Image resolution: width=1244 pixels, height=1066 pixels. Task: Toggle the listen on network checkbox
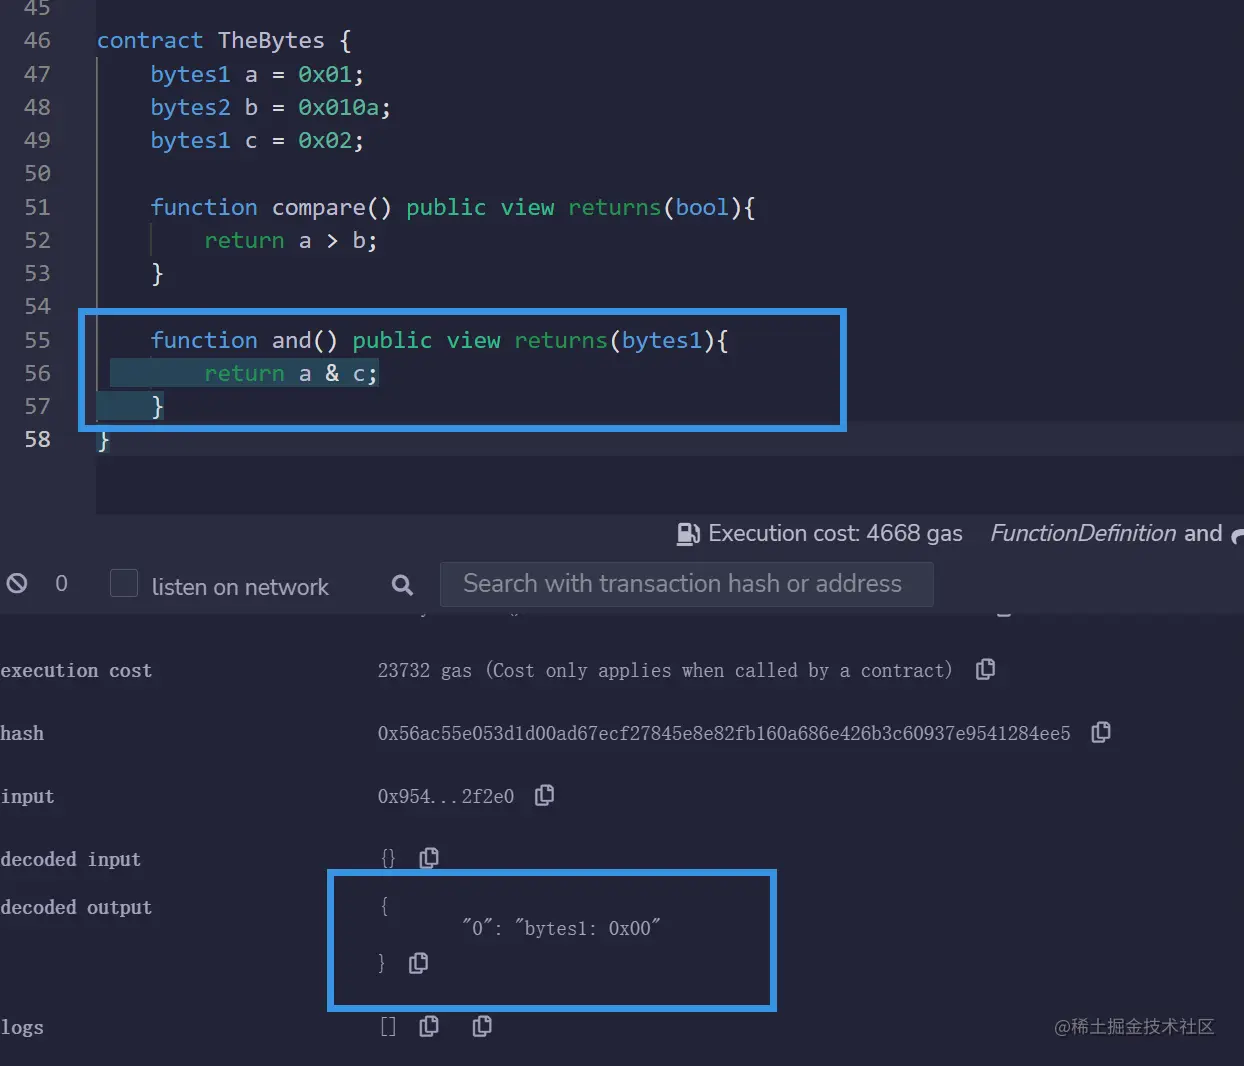point(123,583)
